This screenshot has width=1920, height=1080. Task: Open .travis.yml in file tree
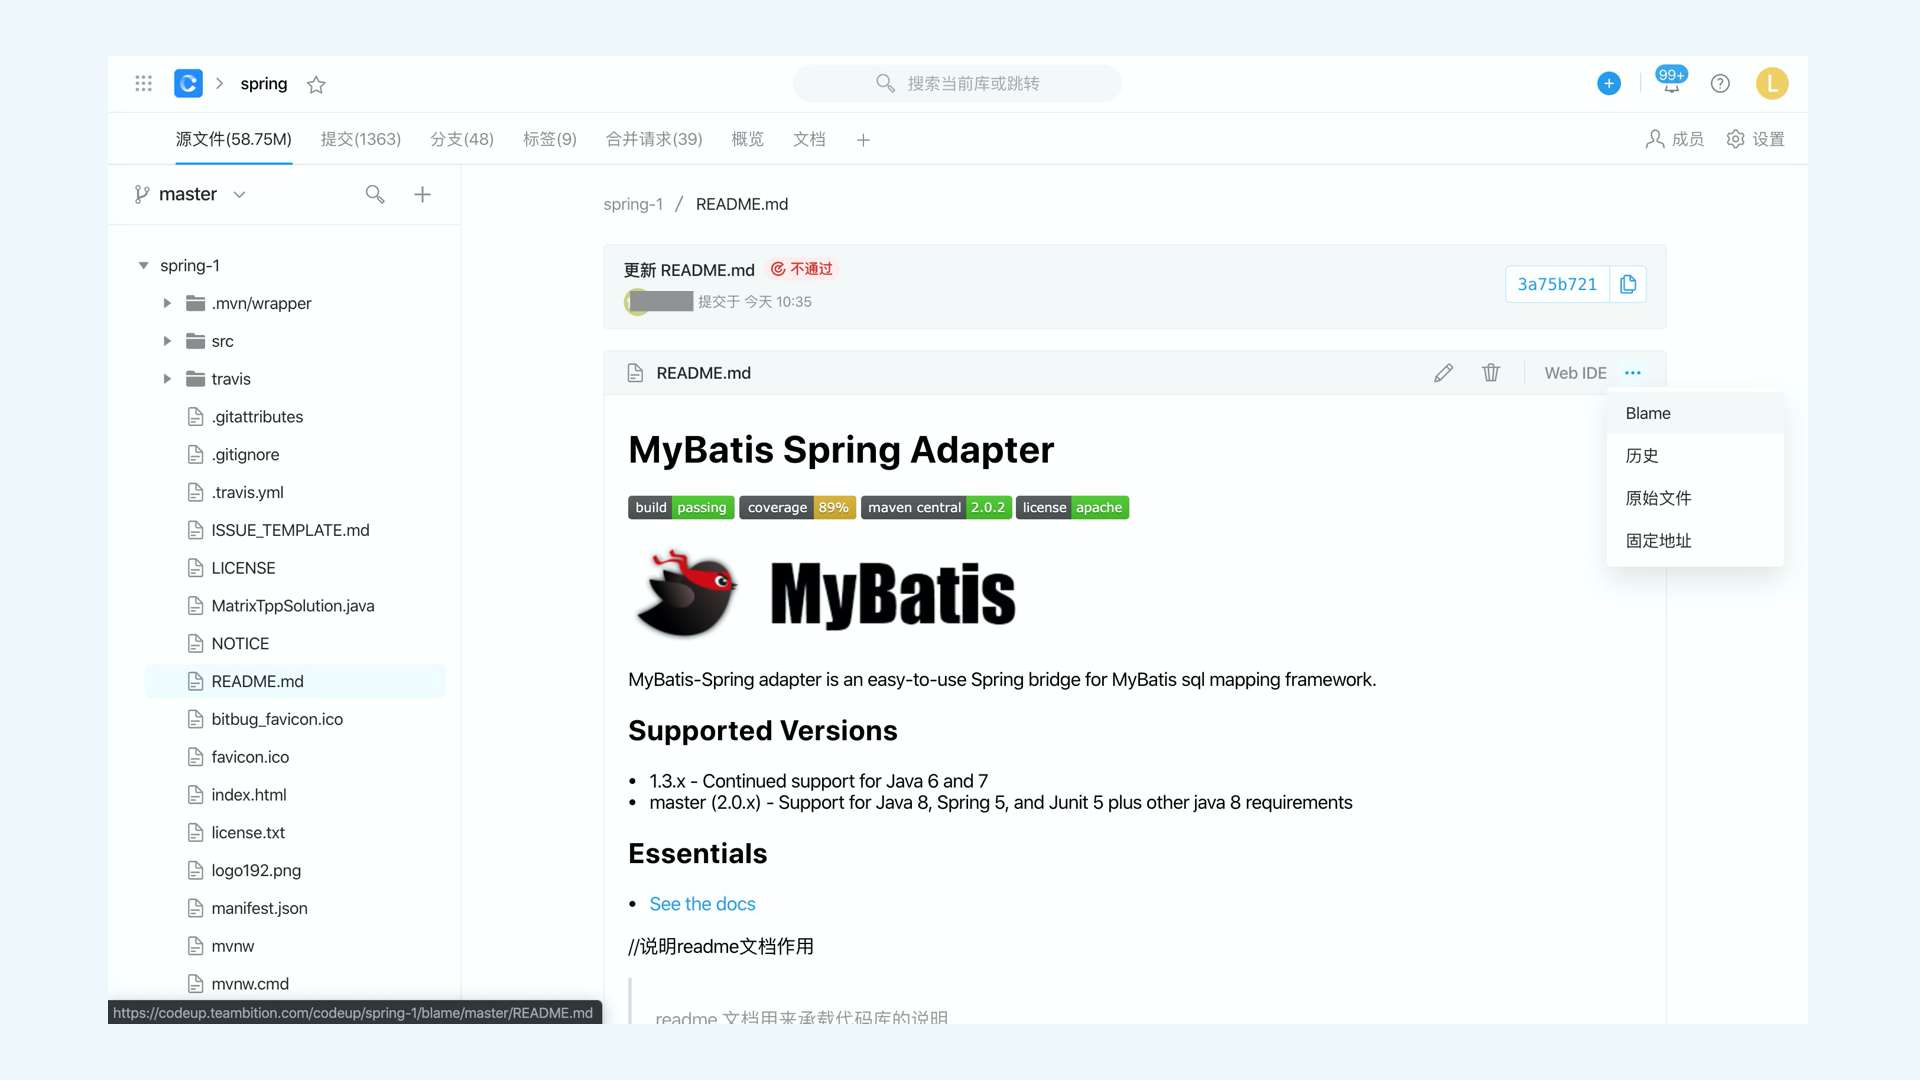point(247,493)
